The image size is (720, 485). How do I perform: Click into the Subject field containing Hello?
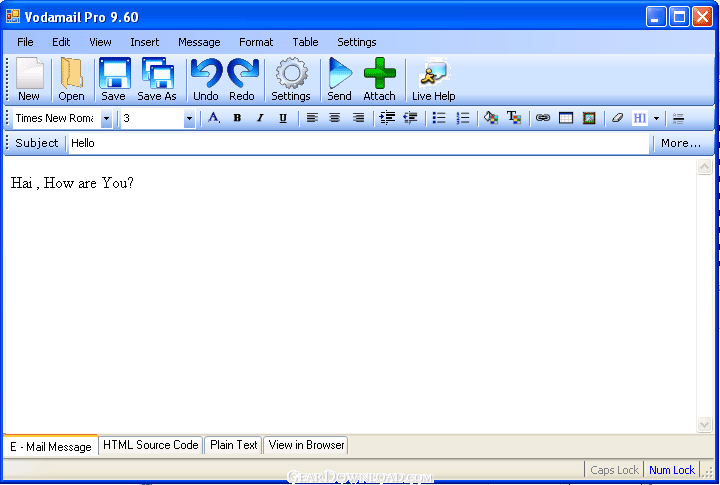(359, 143)
